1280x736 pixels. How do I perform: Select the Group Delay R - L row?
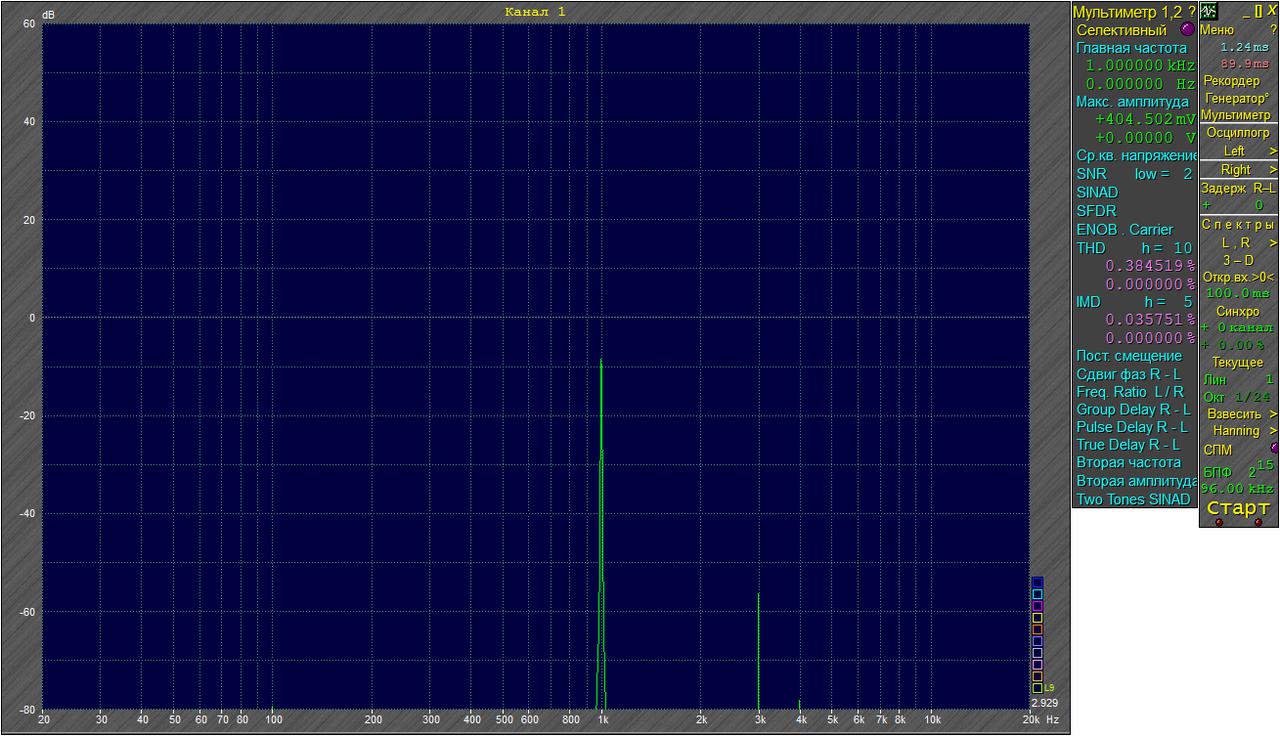tap(1134, 409)
